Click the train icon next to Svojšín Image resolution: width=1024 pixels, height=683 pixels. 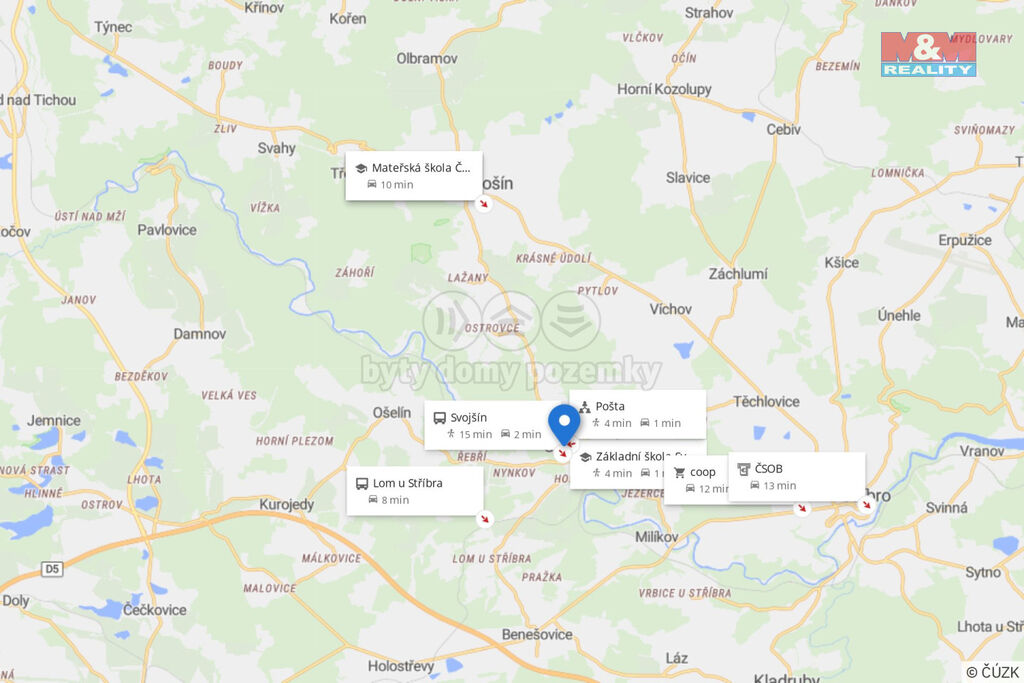tap(440, 418)
